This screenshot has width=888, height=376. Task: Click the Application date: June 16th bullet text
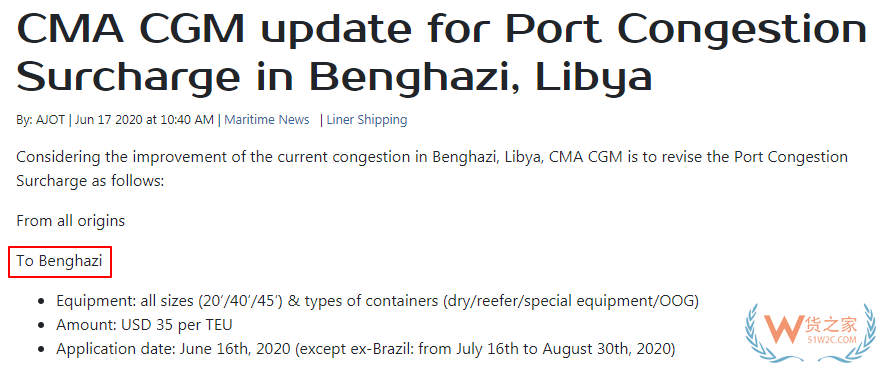[365, 349]
